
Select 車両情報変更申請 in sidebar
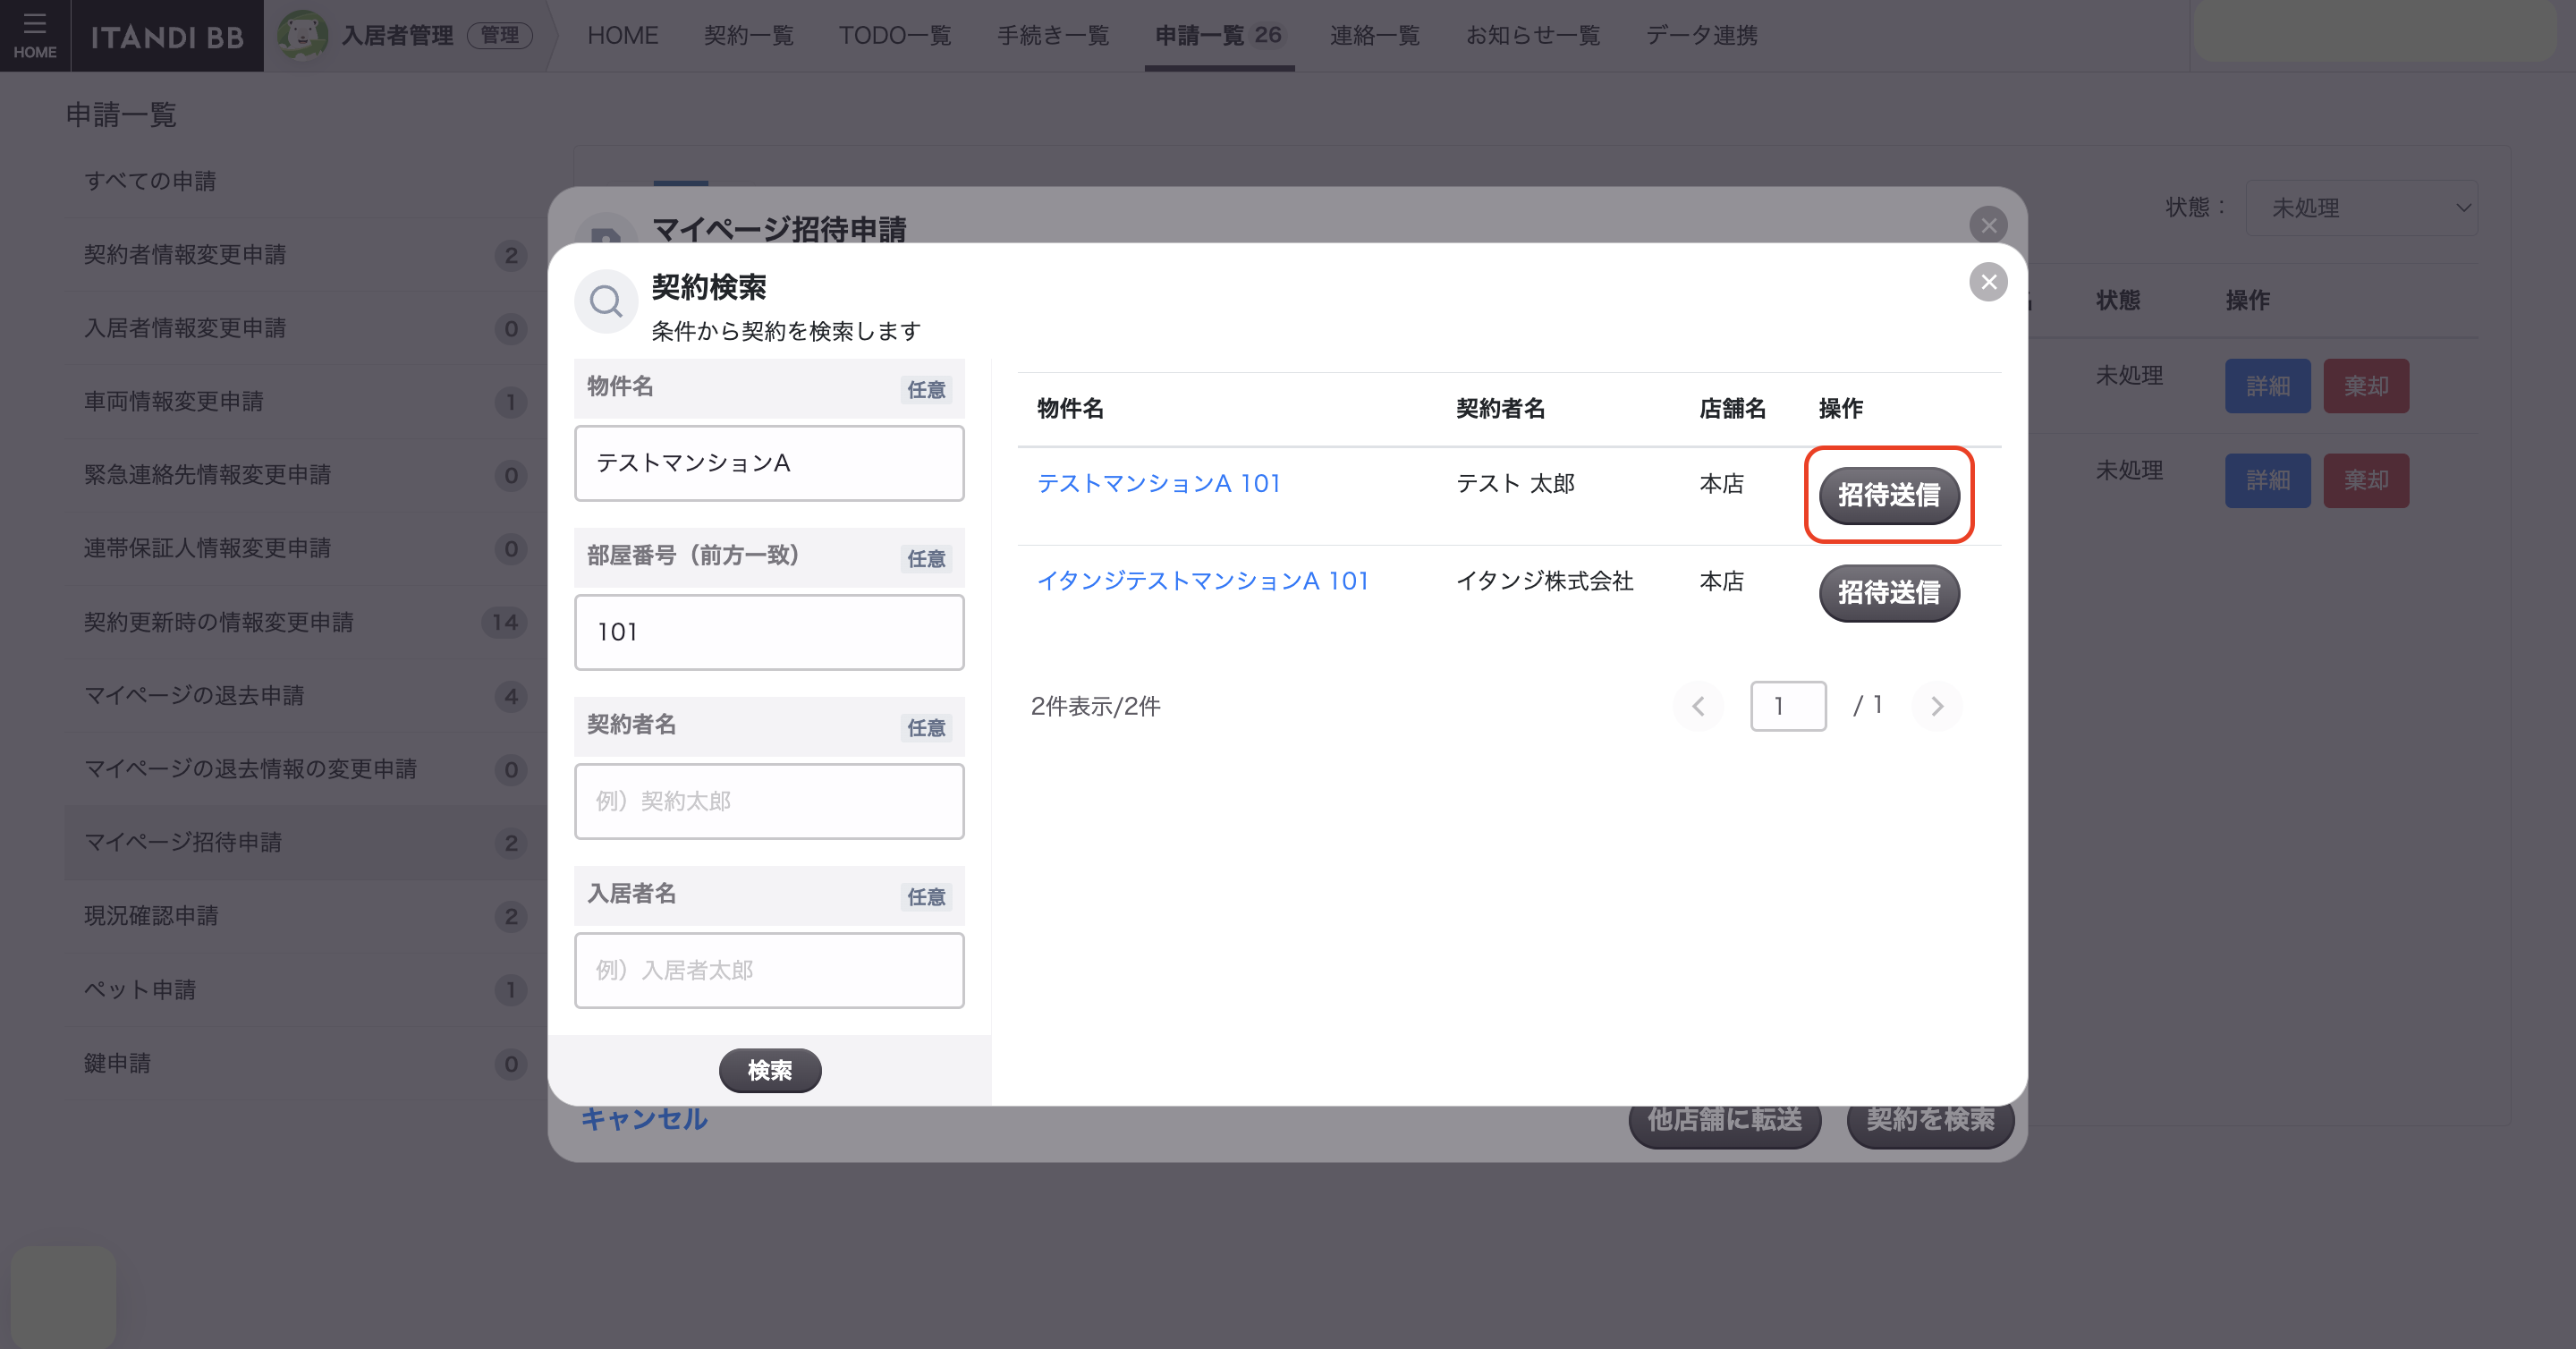coord(305,401)
